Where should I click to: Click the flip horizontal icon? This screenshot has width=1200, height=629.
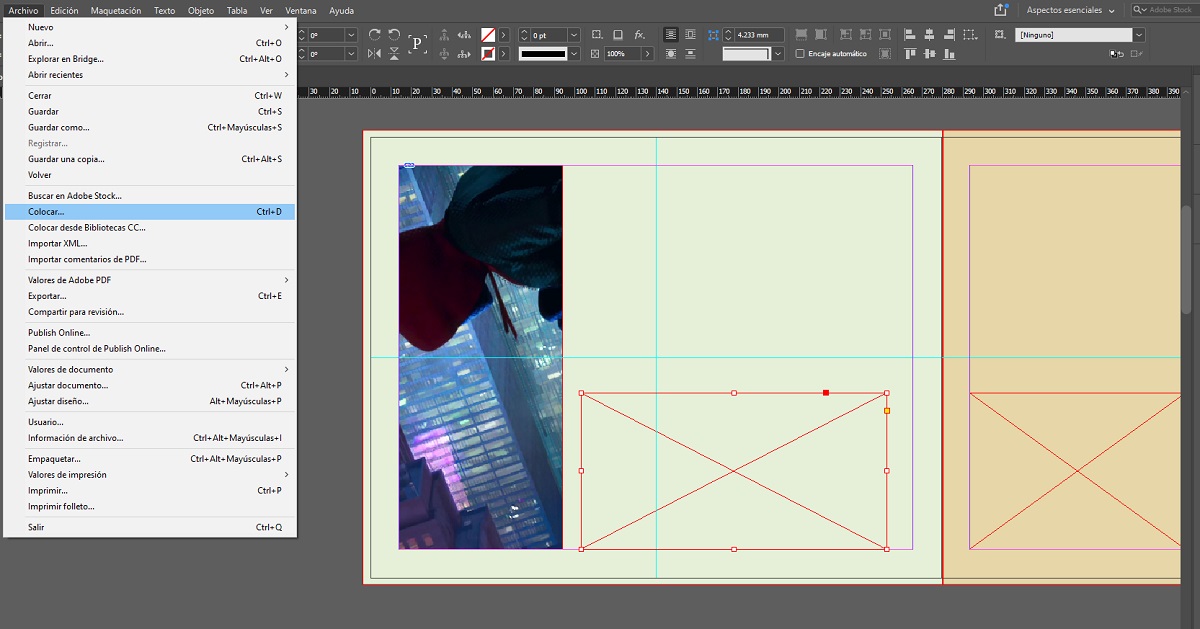(x=374, y=54)
